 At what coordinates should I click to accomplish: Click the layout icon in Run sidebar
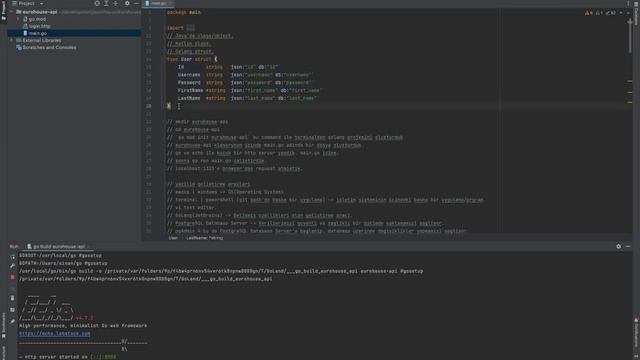click(x=13, y=310)
